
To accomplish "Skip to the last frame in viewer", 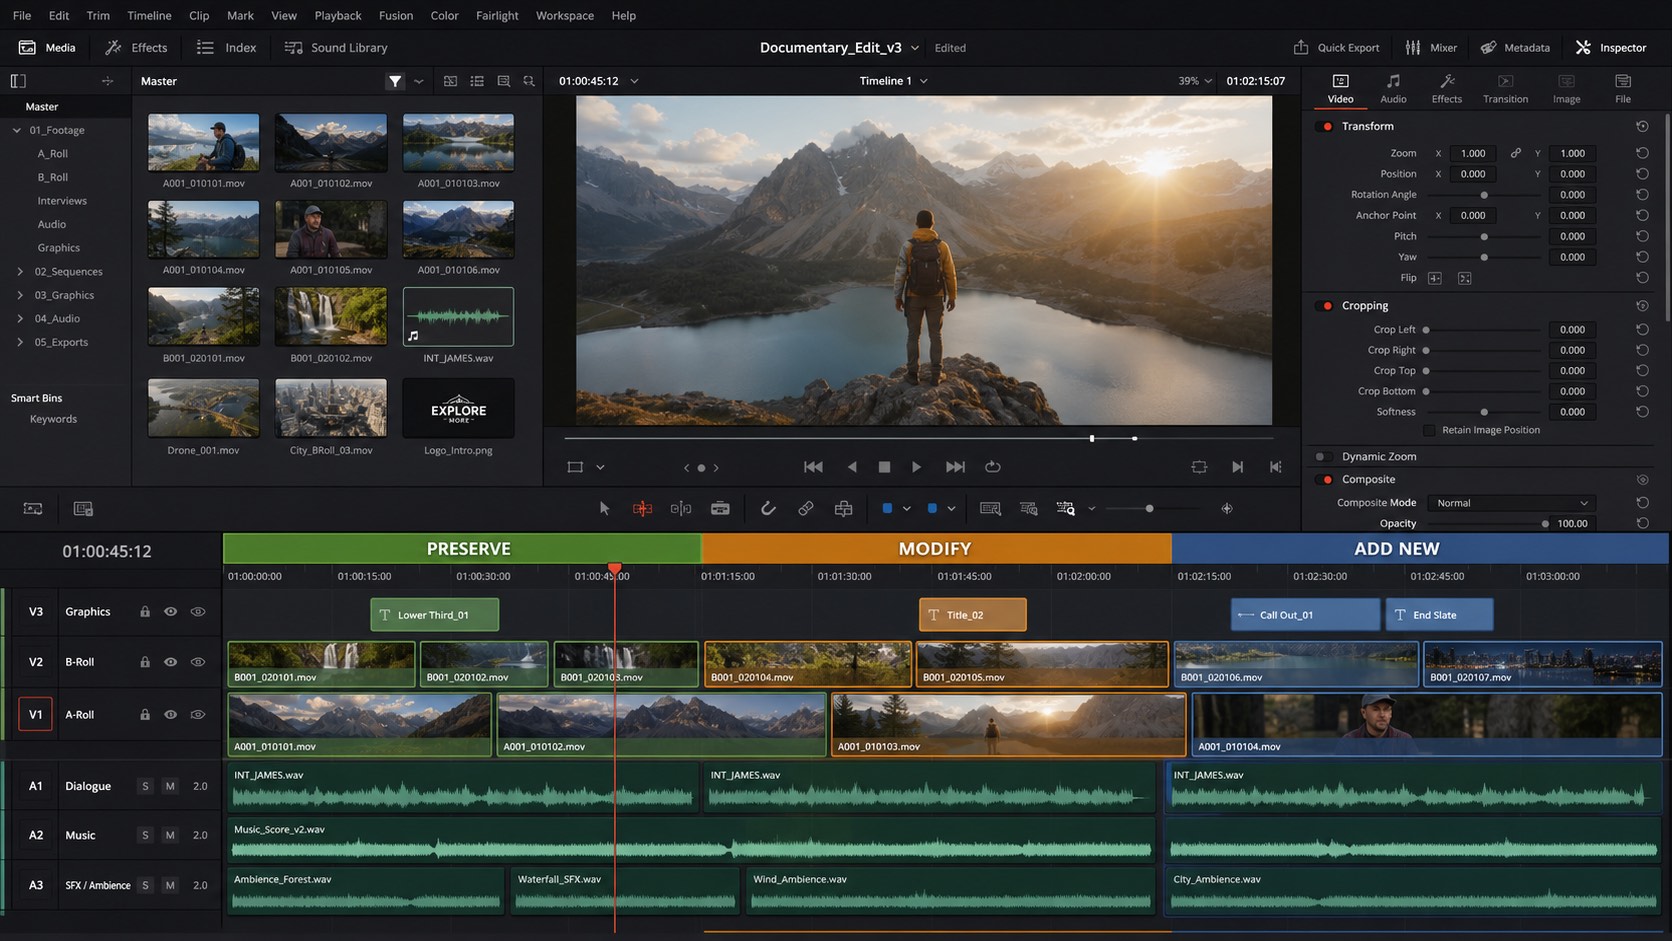I will [955, 467].
